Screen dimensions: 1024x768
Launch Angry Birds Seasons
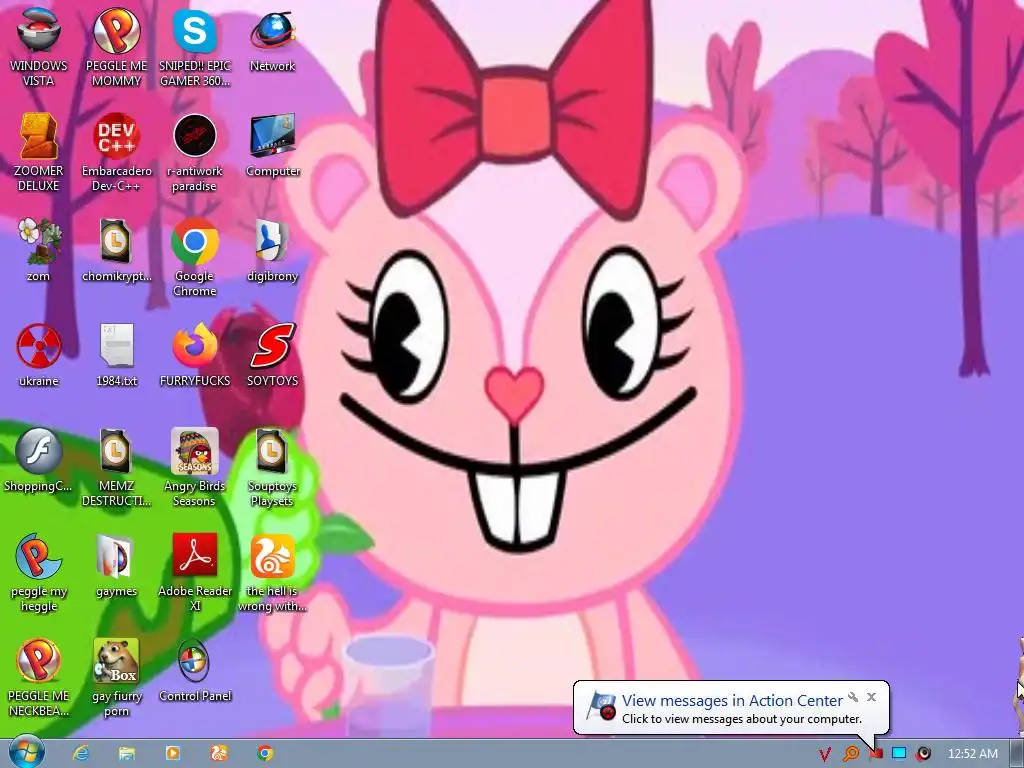tap(195, 468)
